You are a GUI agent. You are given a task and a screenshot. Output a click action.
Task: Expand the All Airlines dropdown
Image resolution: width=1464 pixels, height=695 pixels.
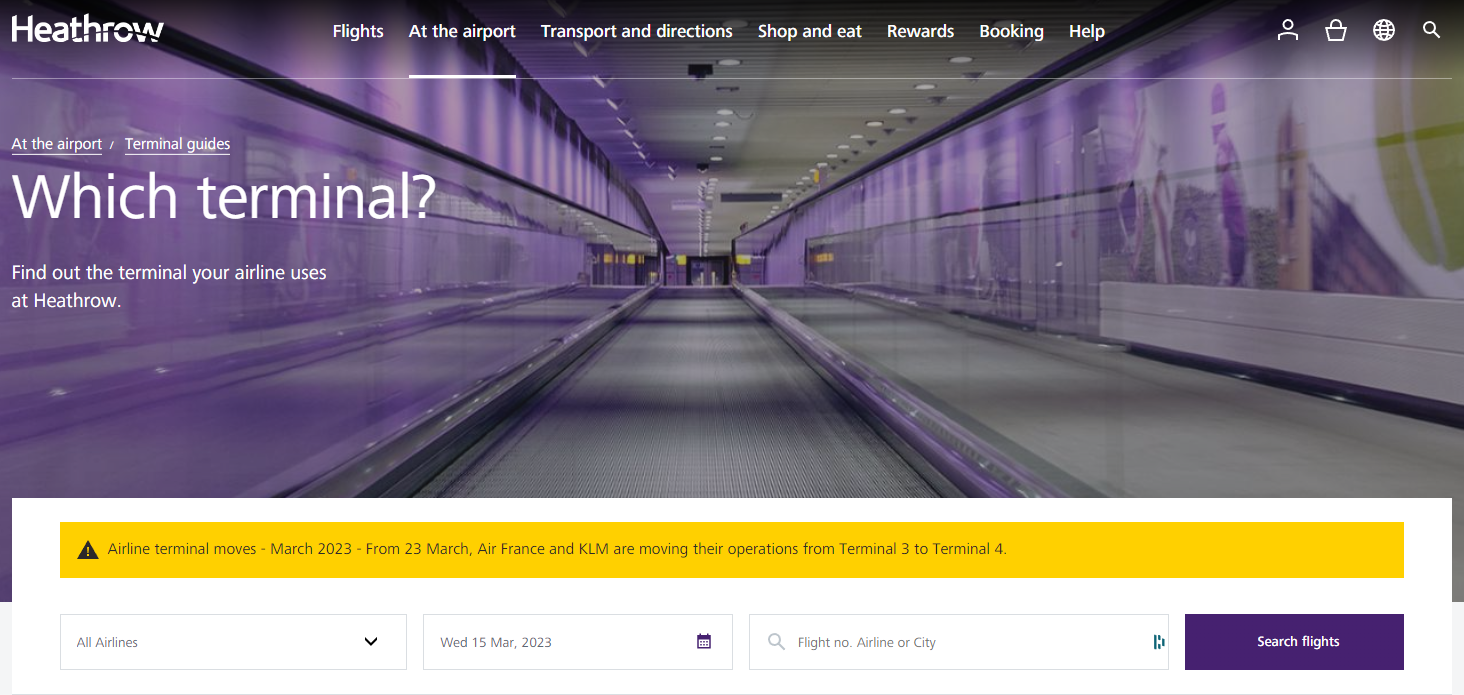tap(232, 641)
